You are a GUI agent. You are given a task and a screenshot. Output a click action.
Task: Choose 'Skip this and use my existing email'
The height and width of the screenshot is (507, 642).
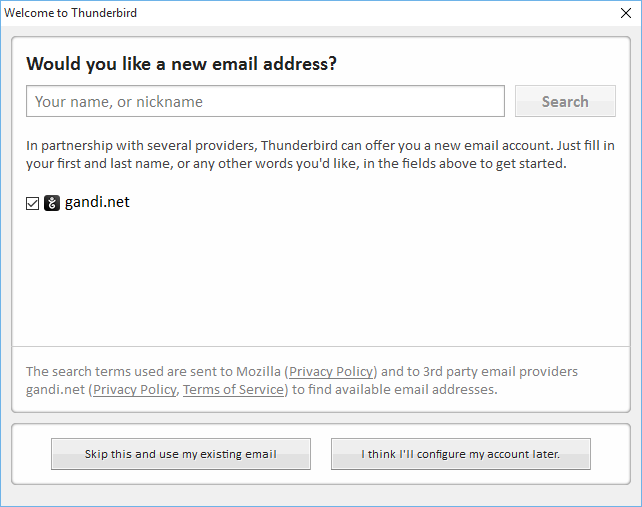[181, 454]
